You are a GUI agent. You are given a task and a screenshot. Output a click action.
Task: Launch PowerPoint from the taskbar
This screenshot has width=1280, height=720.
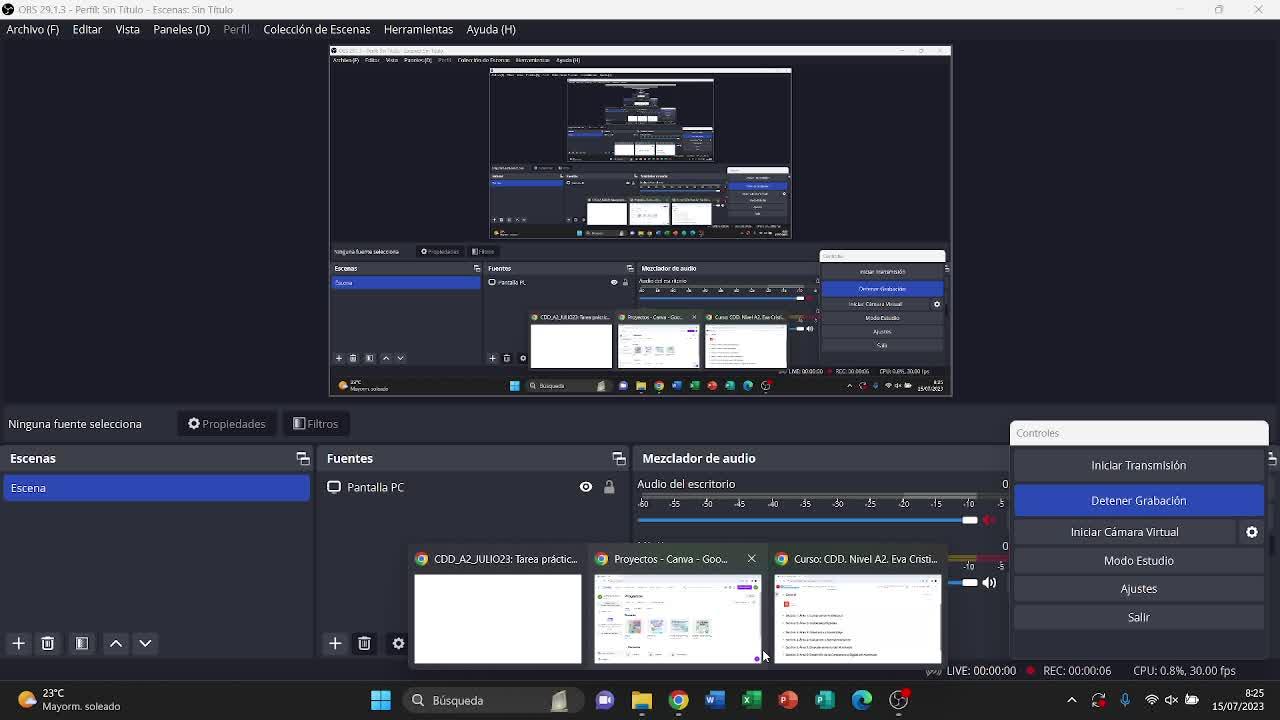point(788,700)
